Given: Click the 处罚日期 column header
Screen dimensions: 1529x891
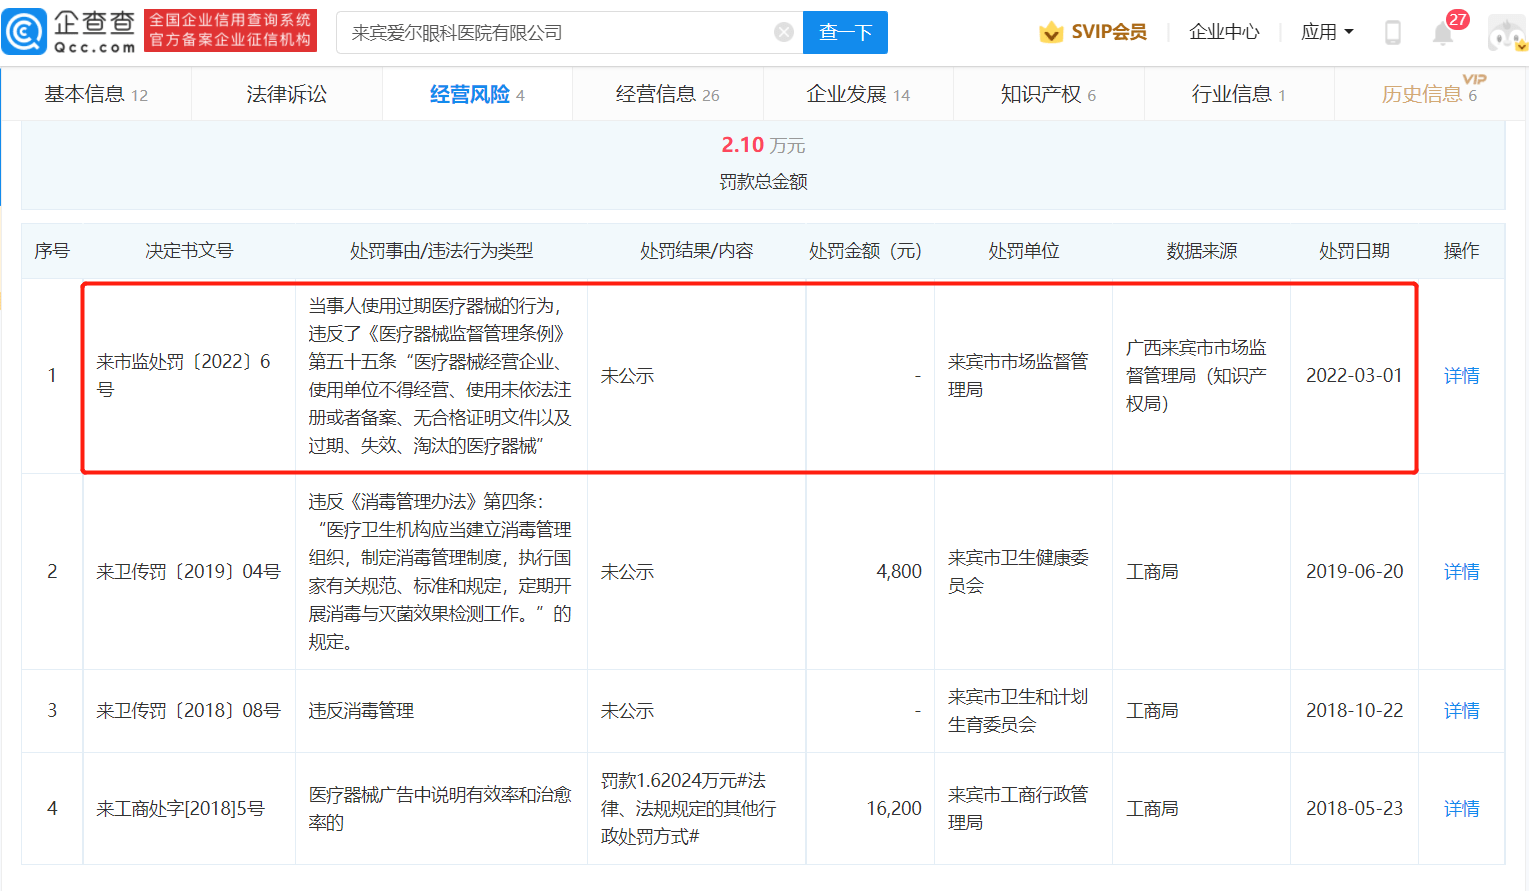Looking at the screenshot, I should tap(1354, 250).
